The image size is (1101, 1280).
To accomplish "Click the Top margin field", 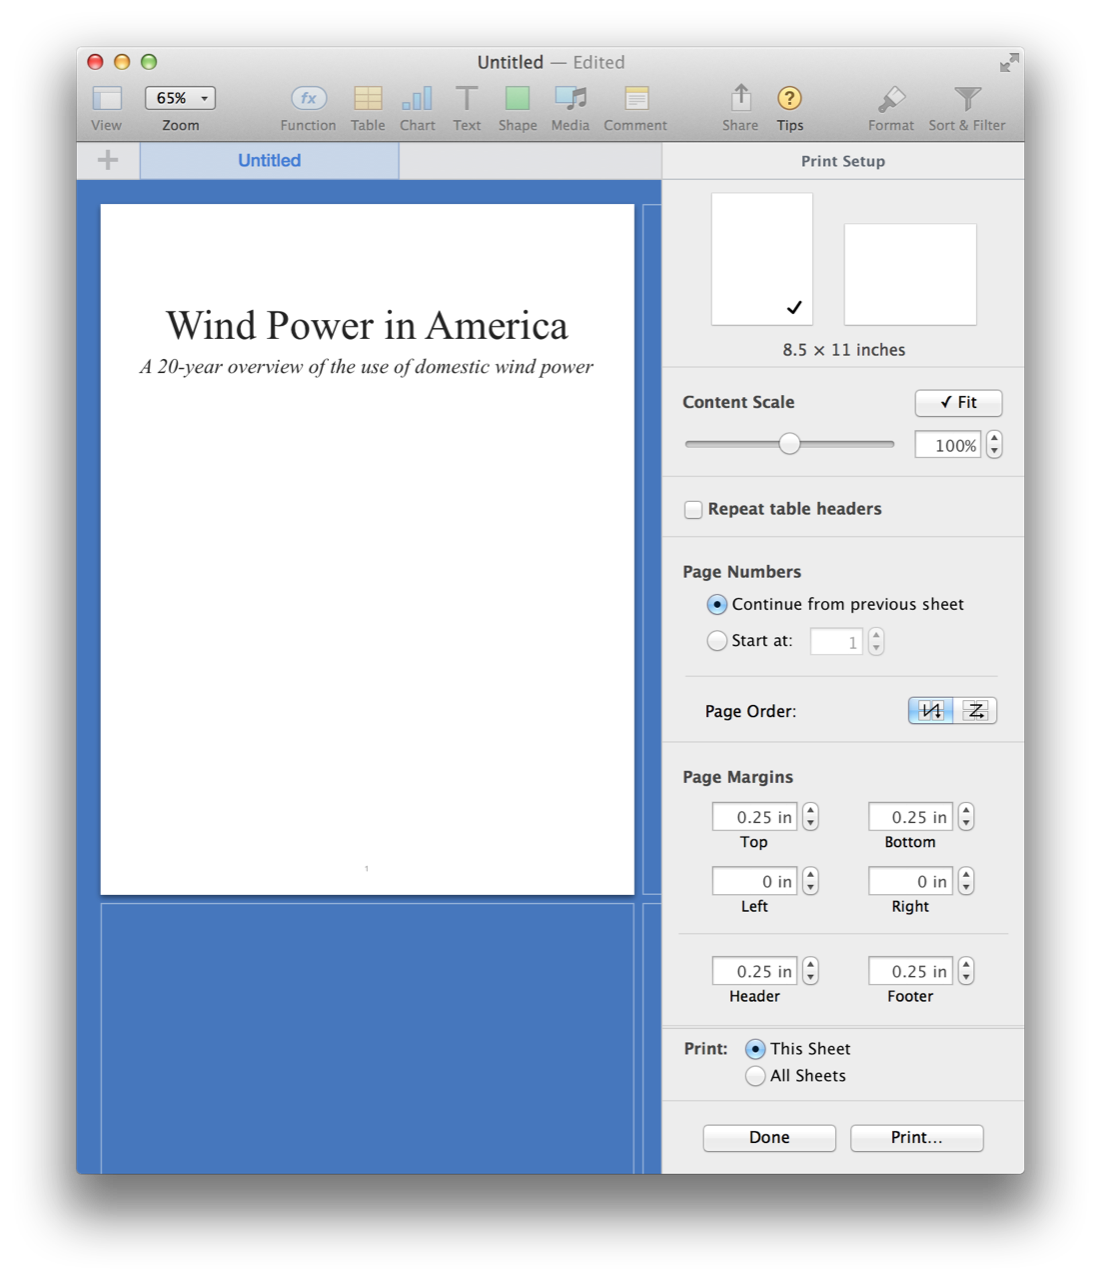I will click(x=755, y=817).
